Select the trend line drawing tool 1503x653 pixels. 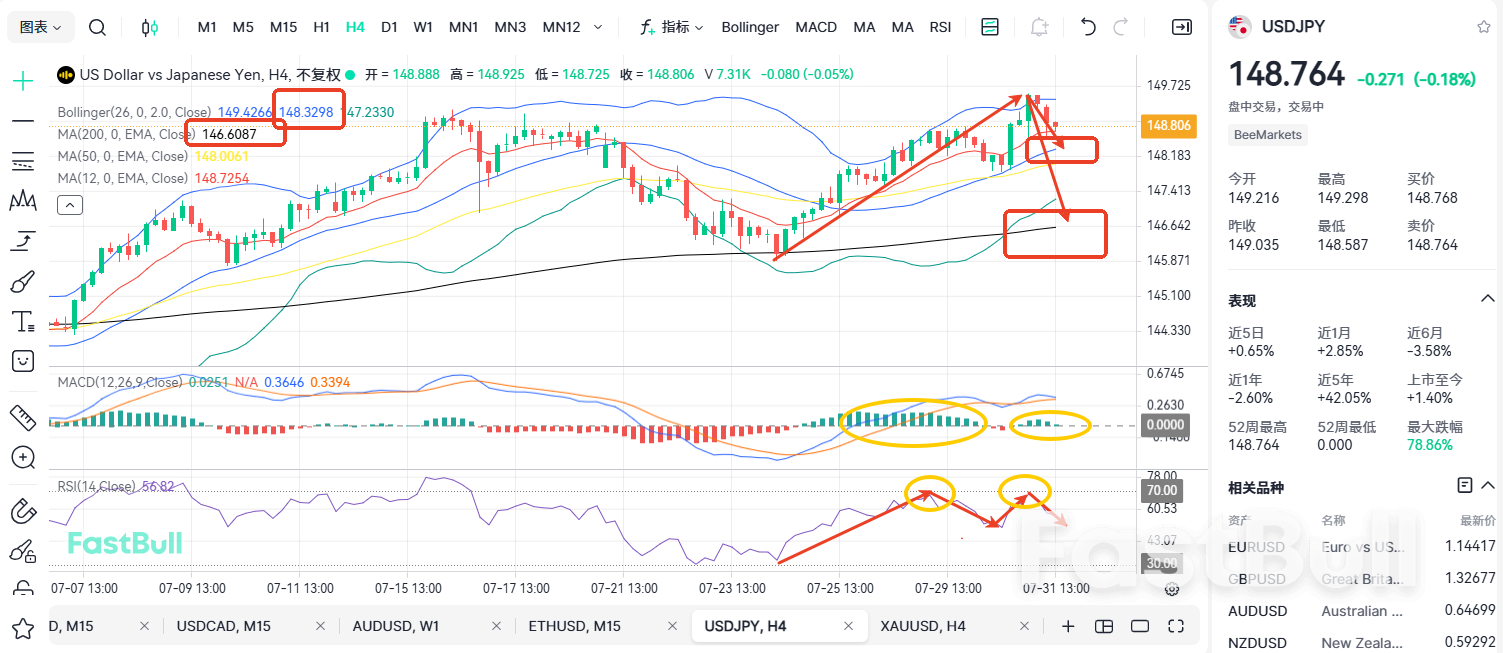pos(22,121)
